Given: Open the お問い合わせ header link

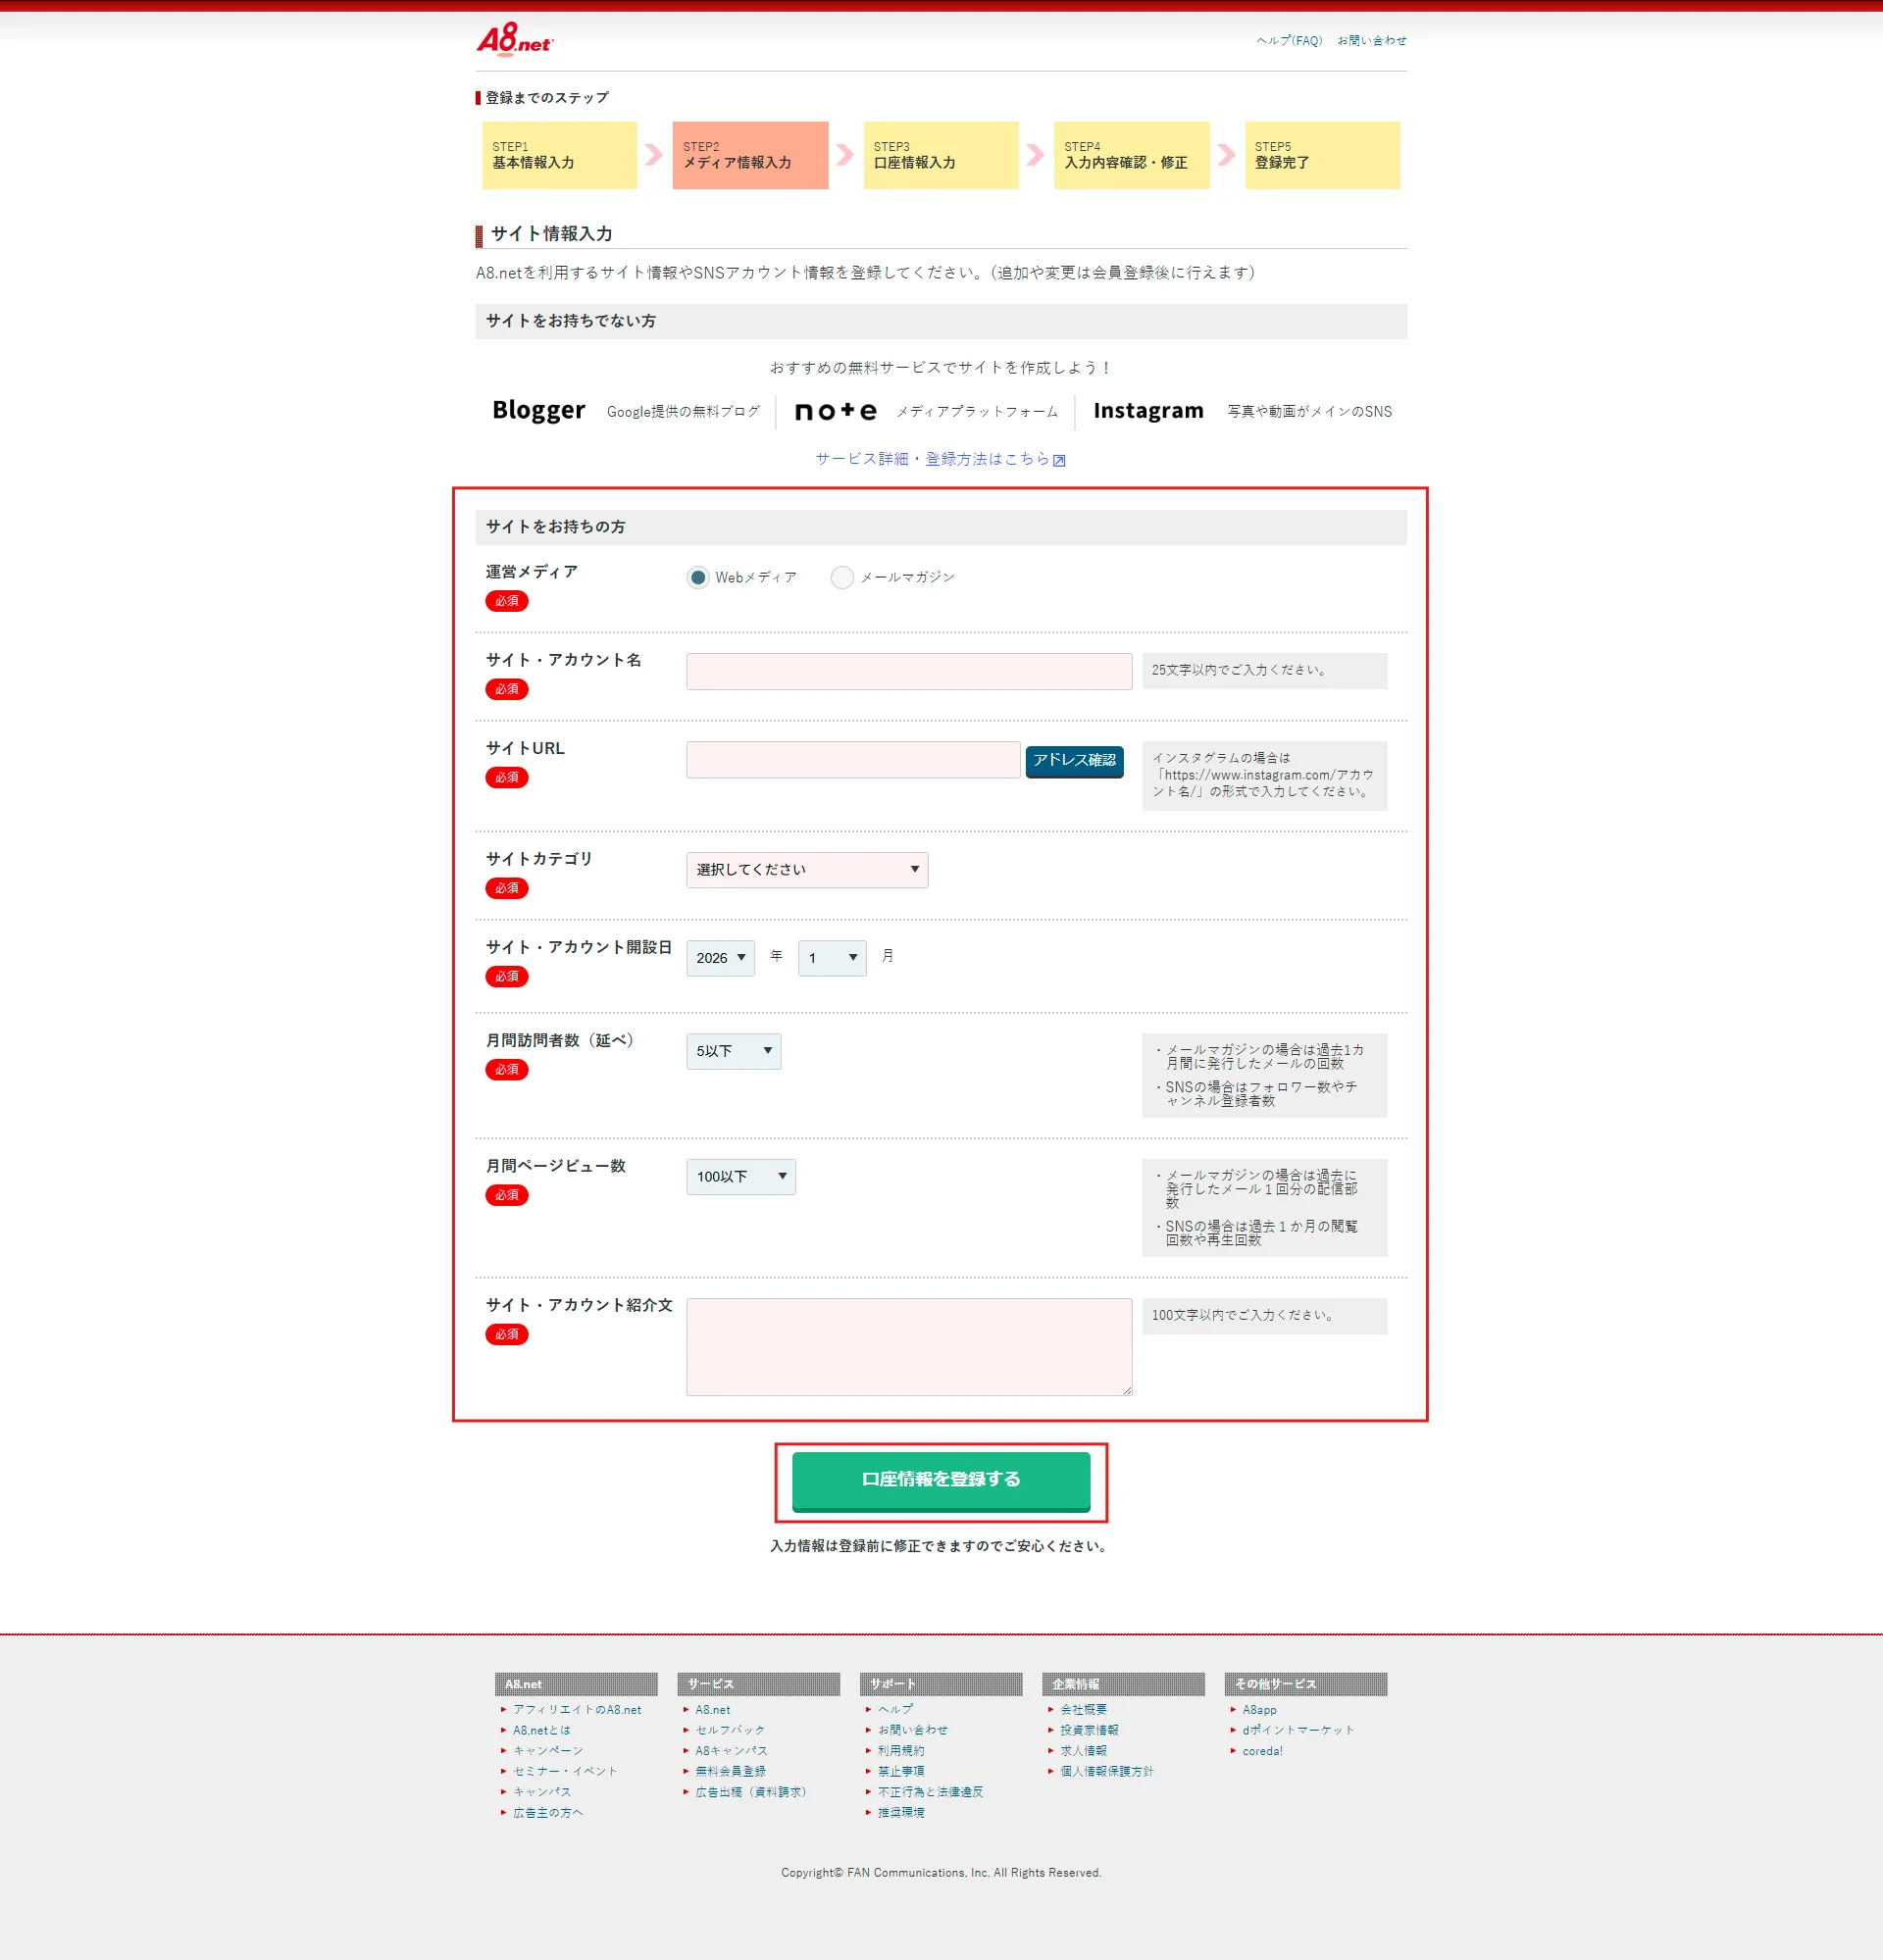Looking at the screenshot, I should pos(1372,41).
